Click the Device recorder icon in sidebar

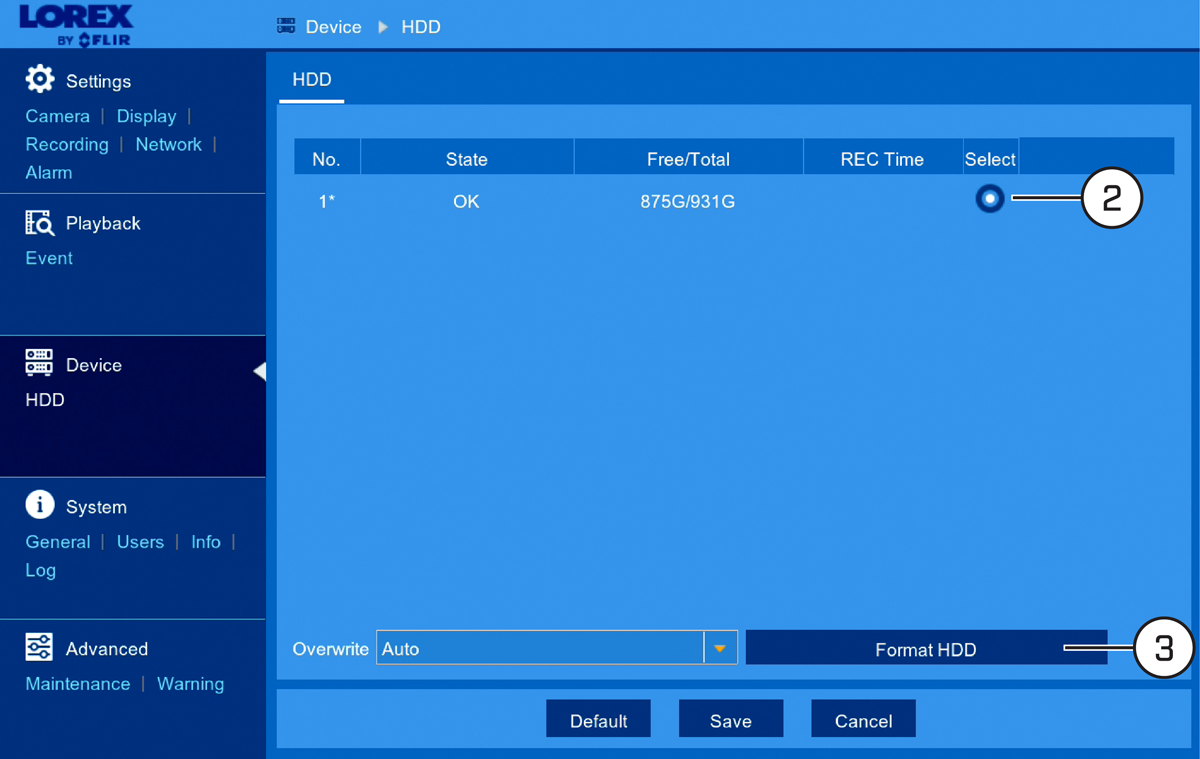pos(39,364)
